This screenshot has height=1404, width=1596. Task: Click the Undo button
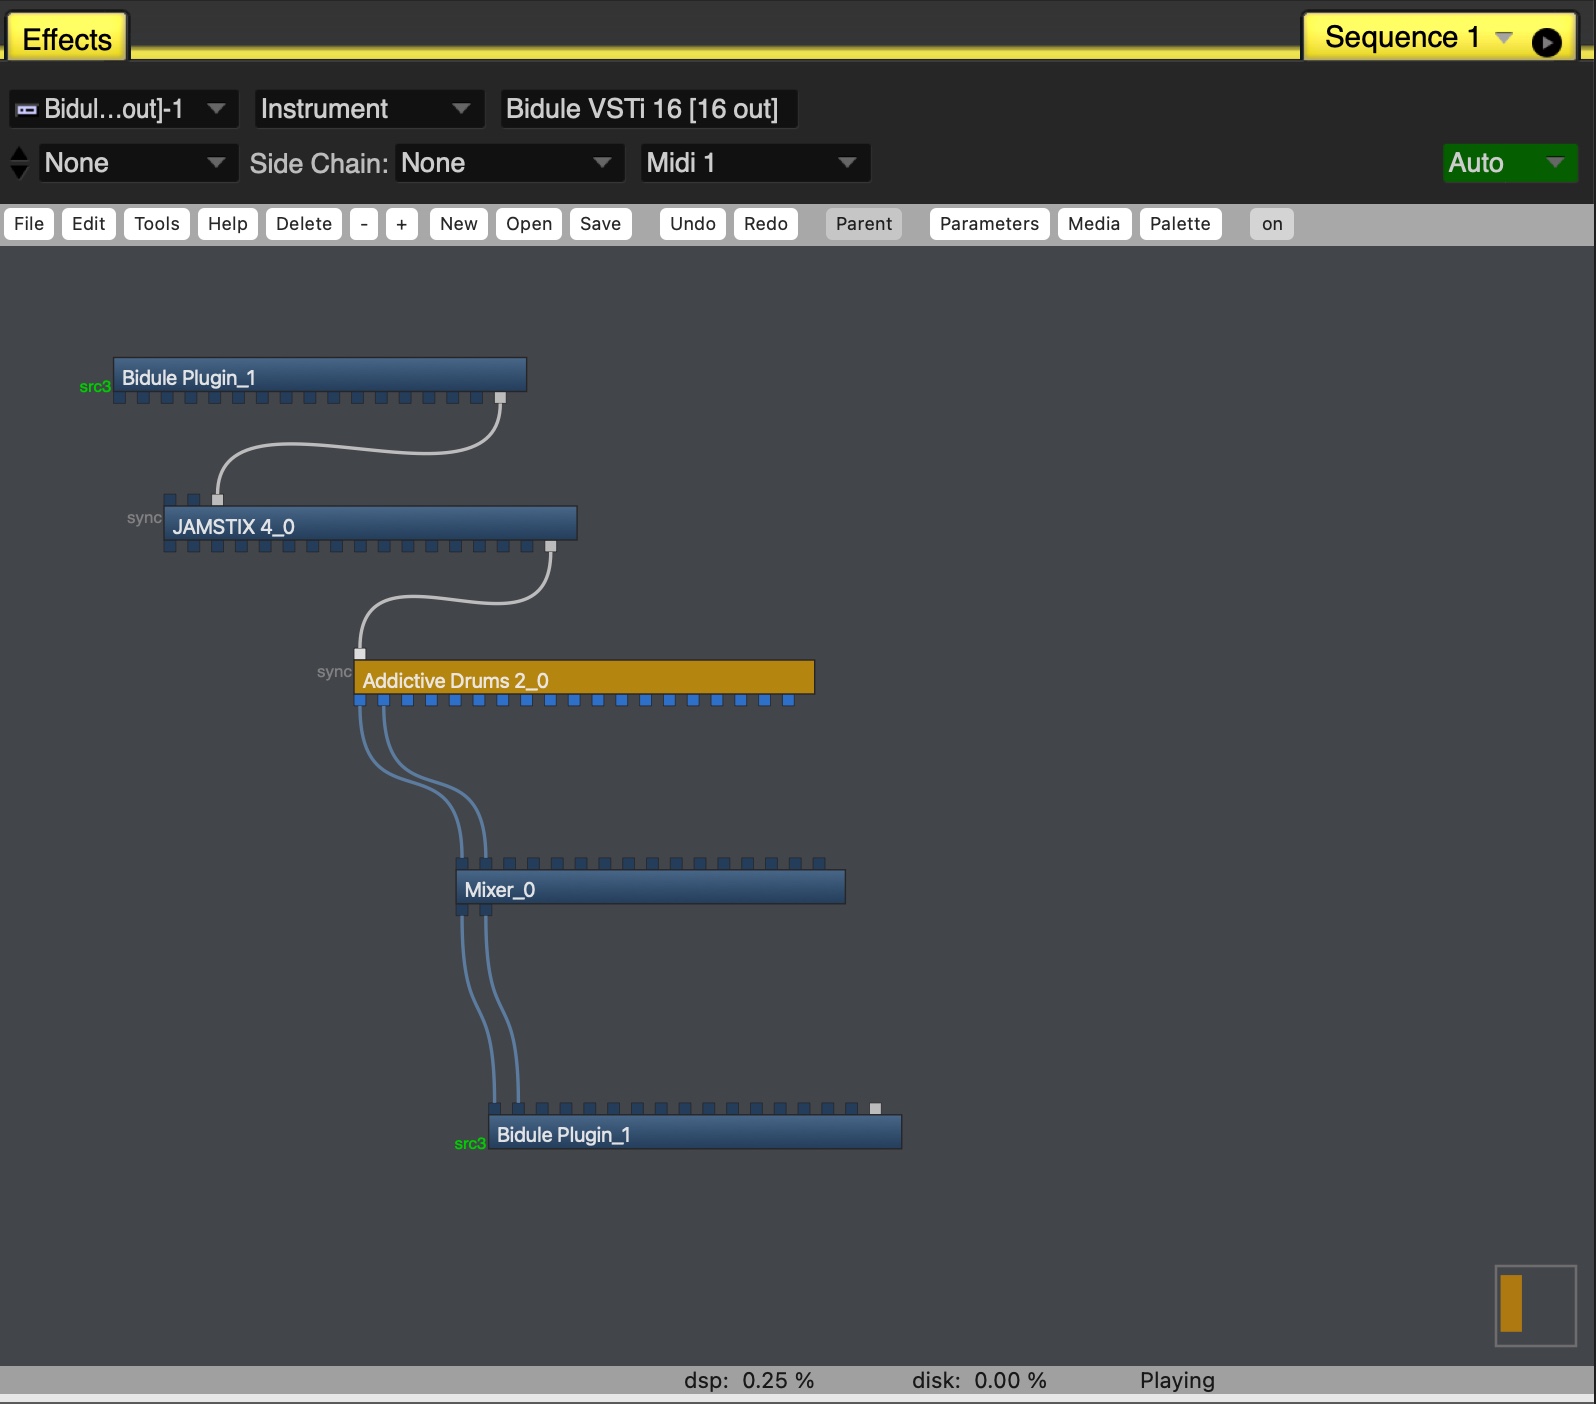coord(693,224)
